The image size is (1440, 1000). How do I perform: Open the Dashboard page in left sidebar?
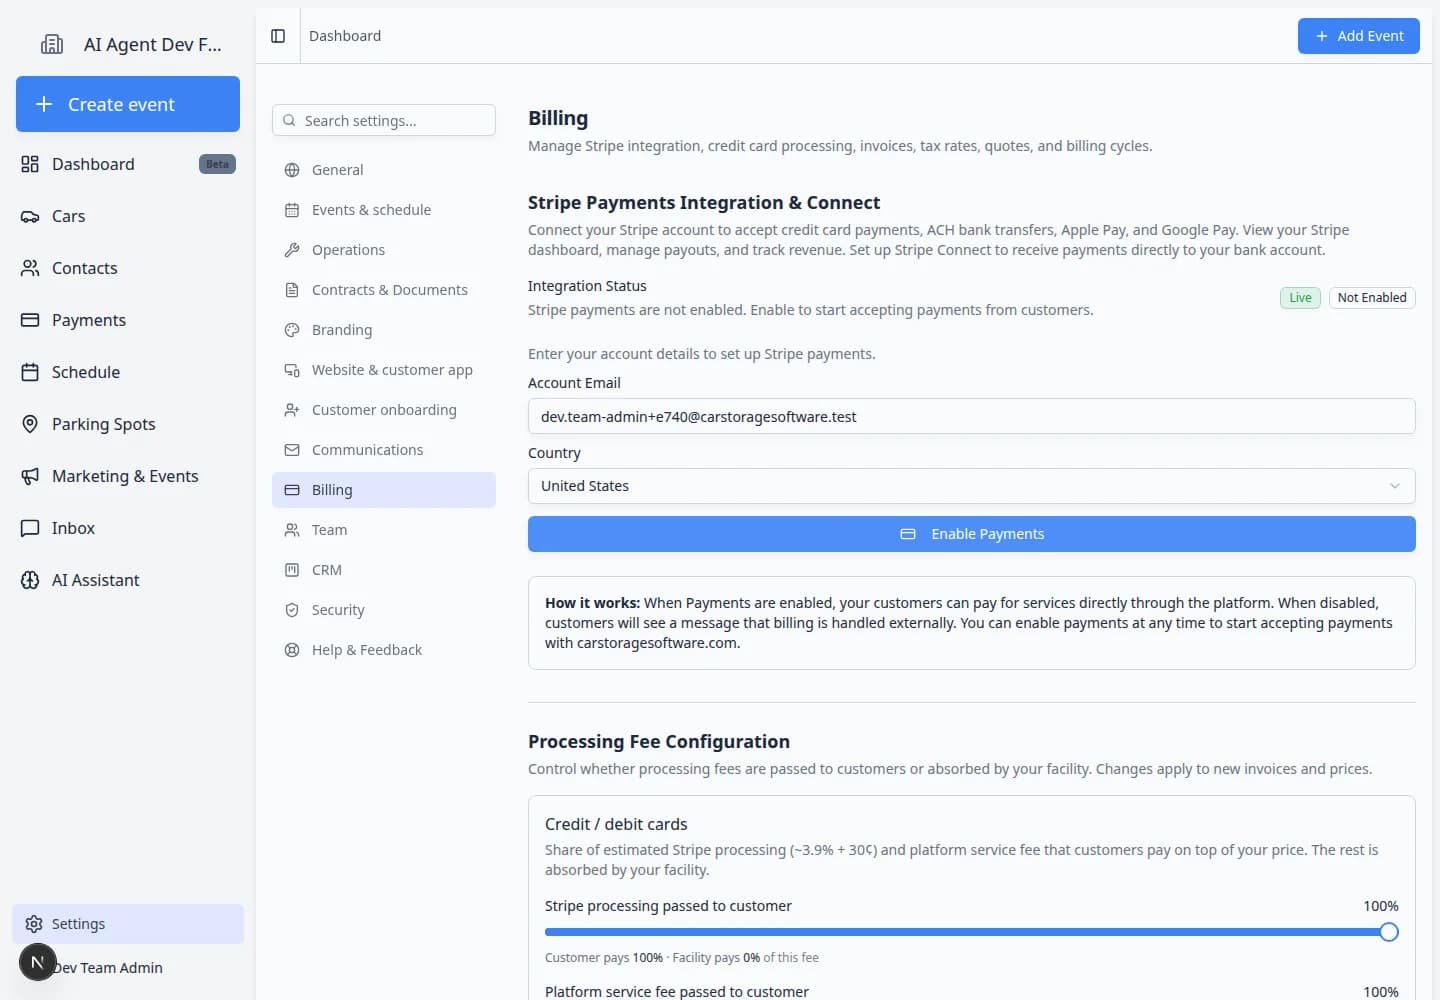click(x=128, y=164)
